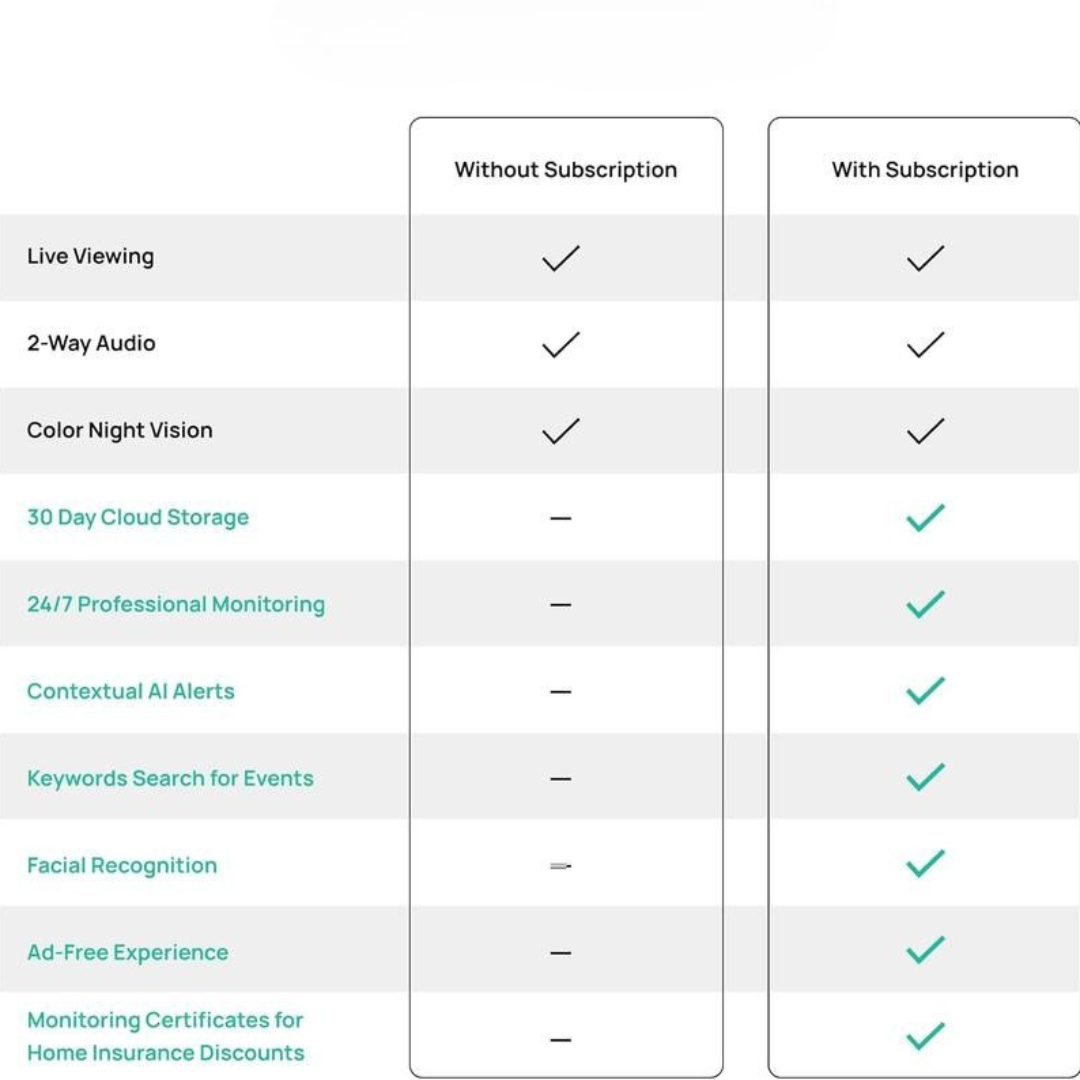Open the 24/7 Professional Monitoring feature link
This screenshot has height=1080, width=1080.
tap(176, 605)
